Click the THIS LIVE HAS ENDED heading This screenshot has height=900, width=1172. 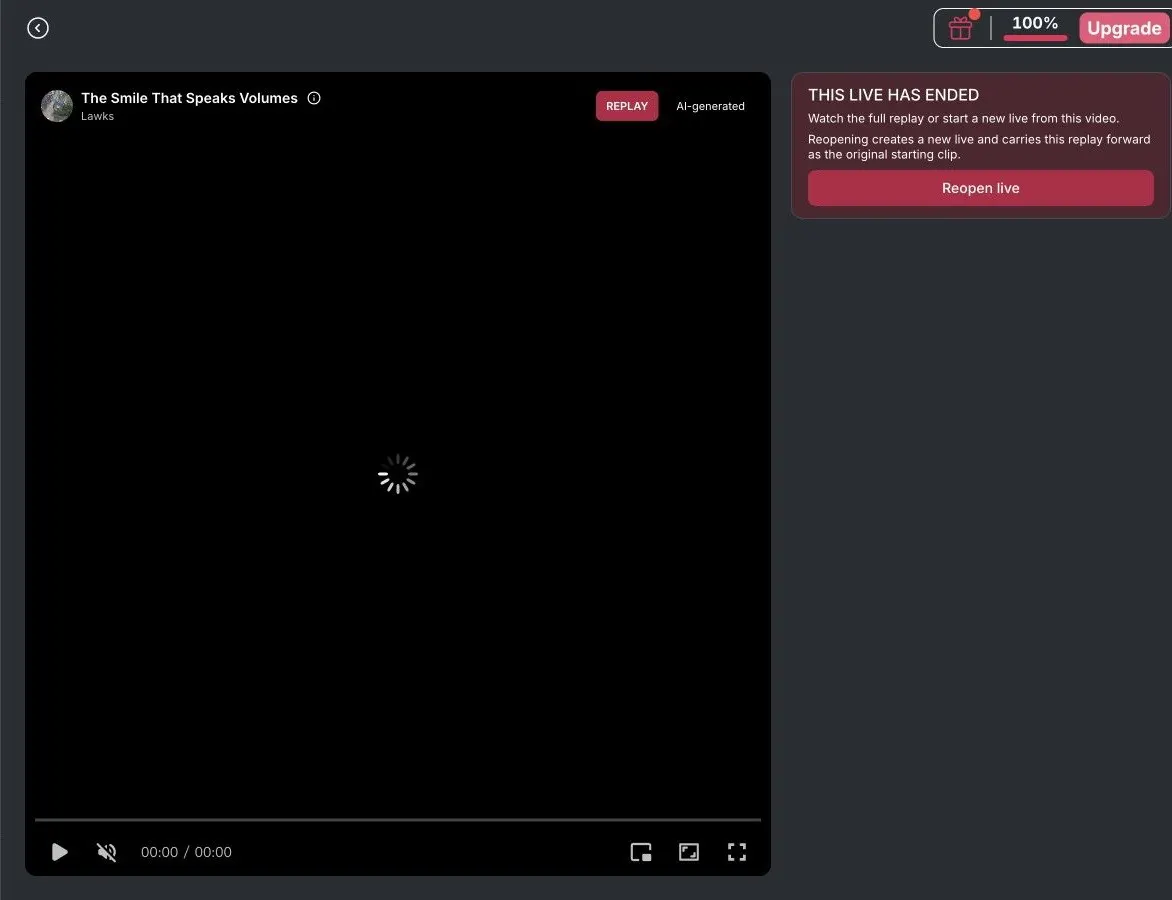pyautogui.click(x=893, y=95)
